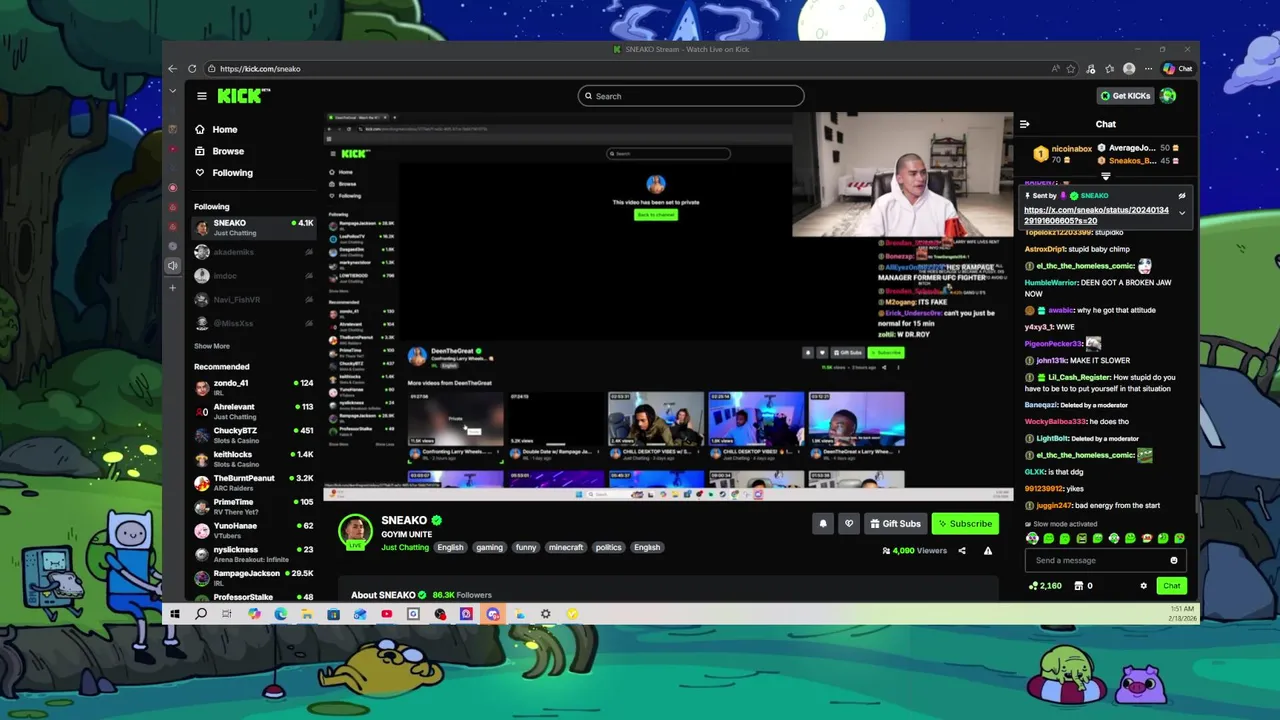The height and width of the screenshot is (720, 1280).
Task: Open the KICKs balance 2,160
Action: click(1045, 586)
